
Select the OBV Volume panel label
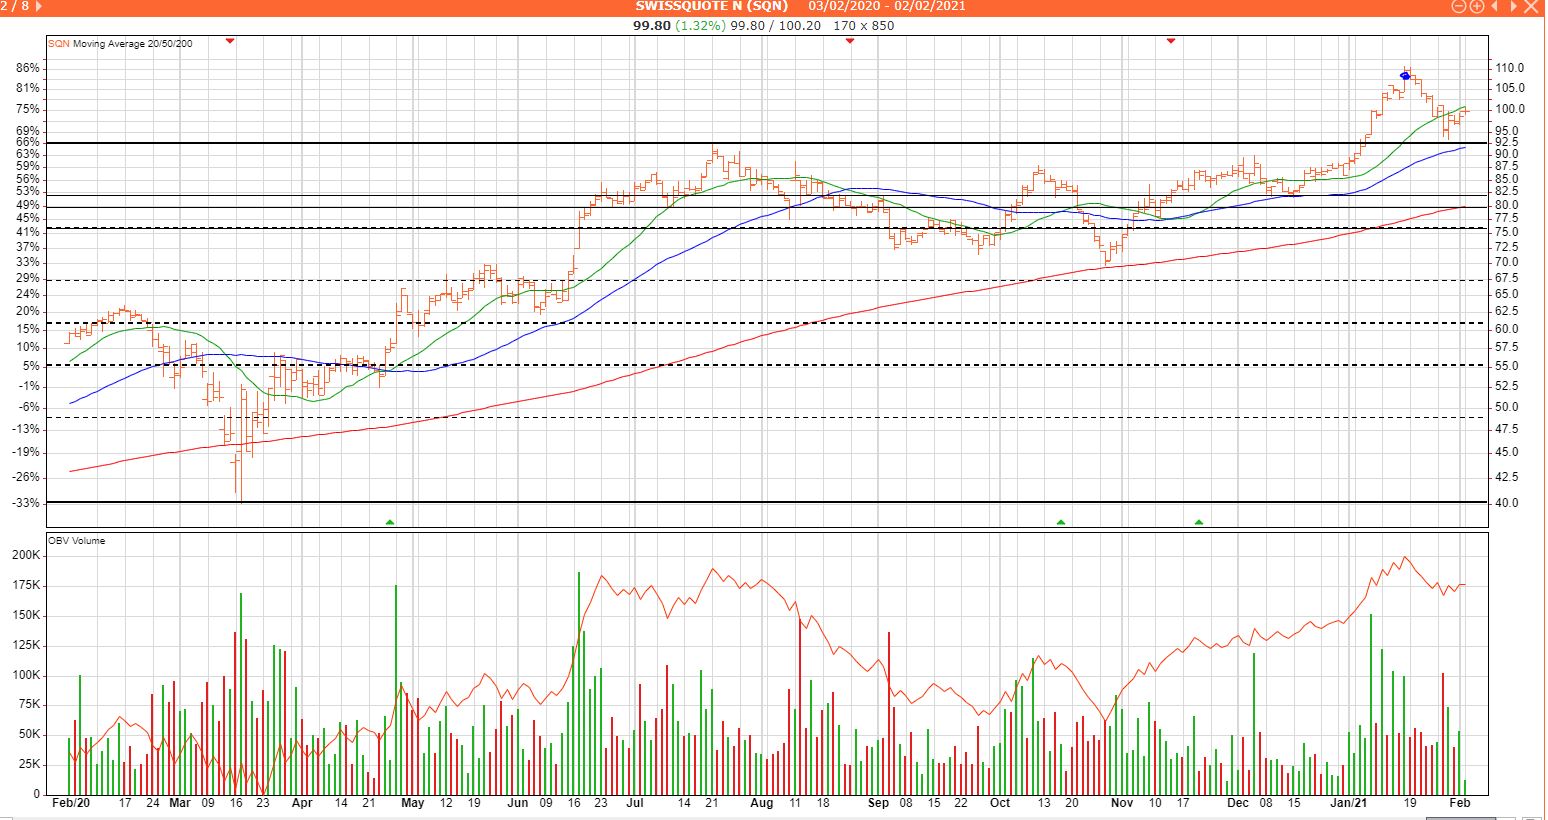click(76, 541)
